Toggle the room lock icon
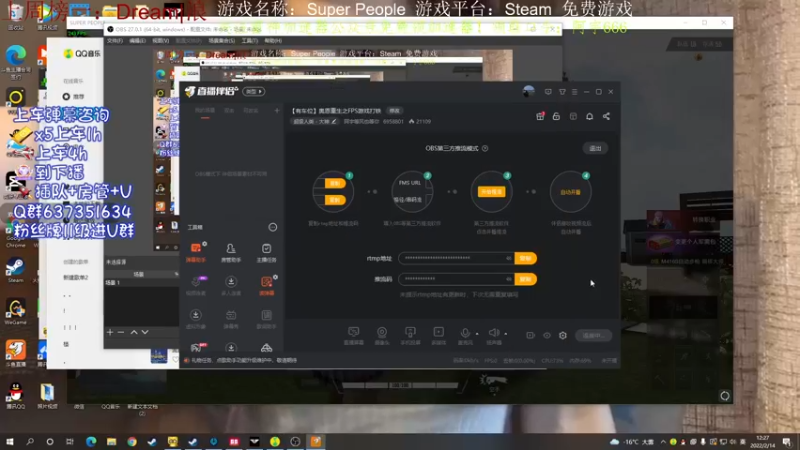This screenshot has height=450, width=800. coord(556,116)
